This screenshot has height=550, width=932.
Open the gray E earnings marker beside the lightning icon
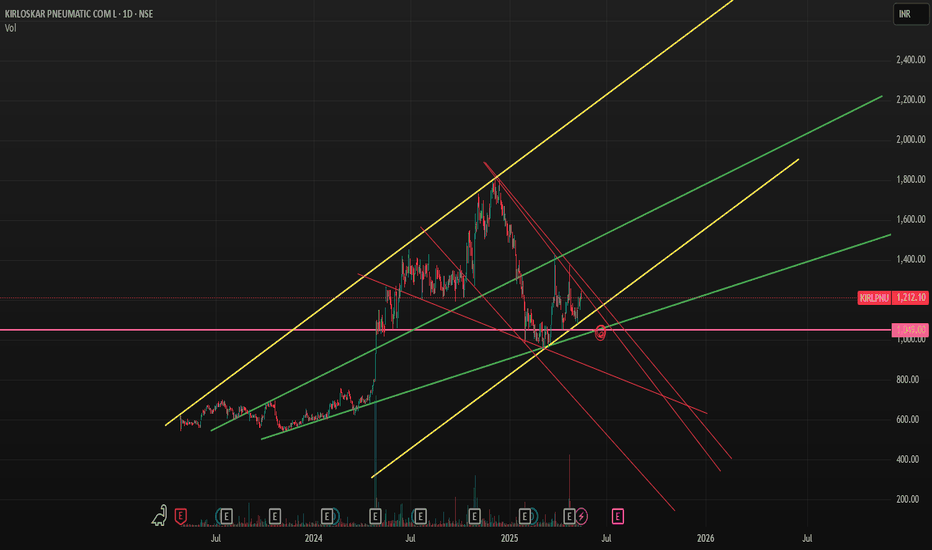coord(569,516)
